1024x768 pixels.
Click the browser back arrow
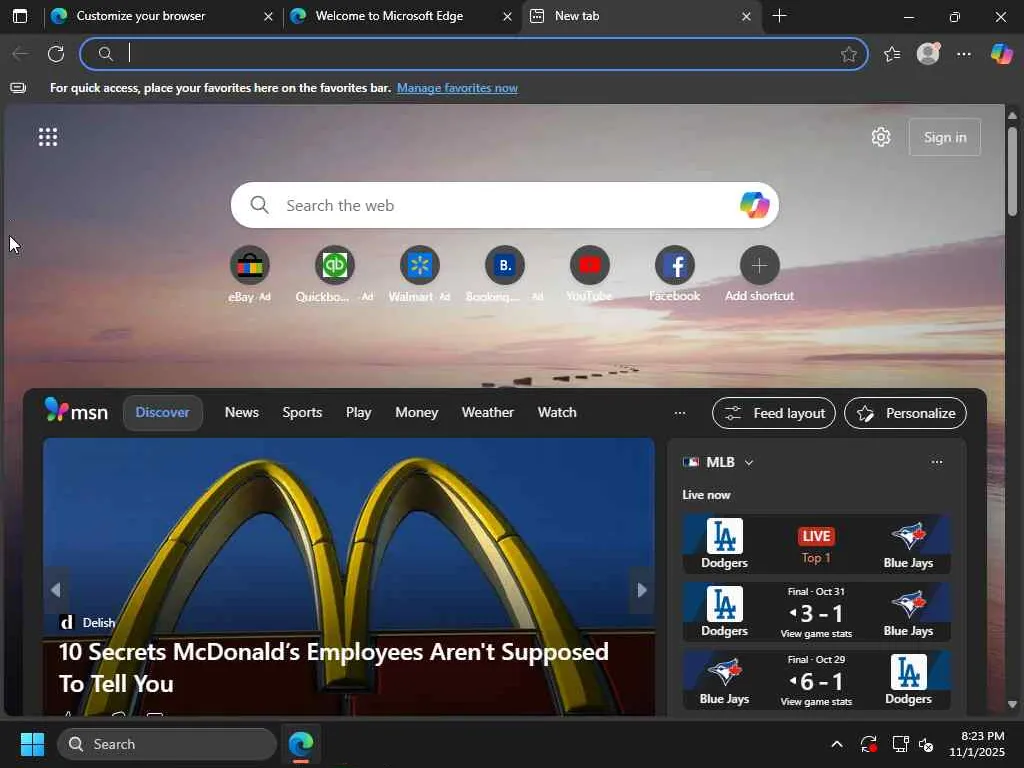click(20, 54)
